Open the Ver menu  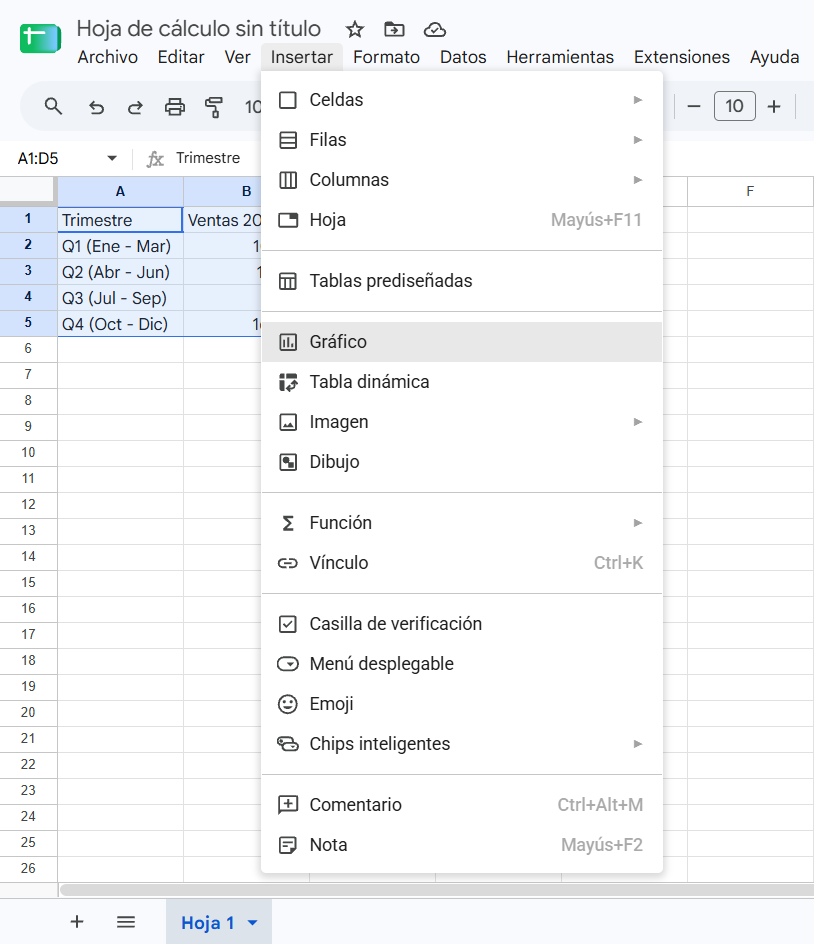tap(237, 57)
